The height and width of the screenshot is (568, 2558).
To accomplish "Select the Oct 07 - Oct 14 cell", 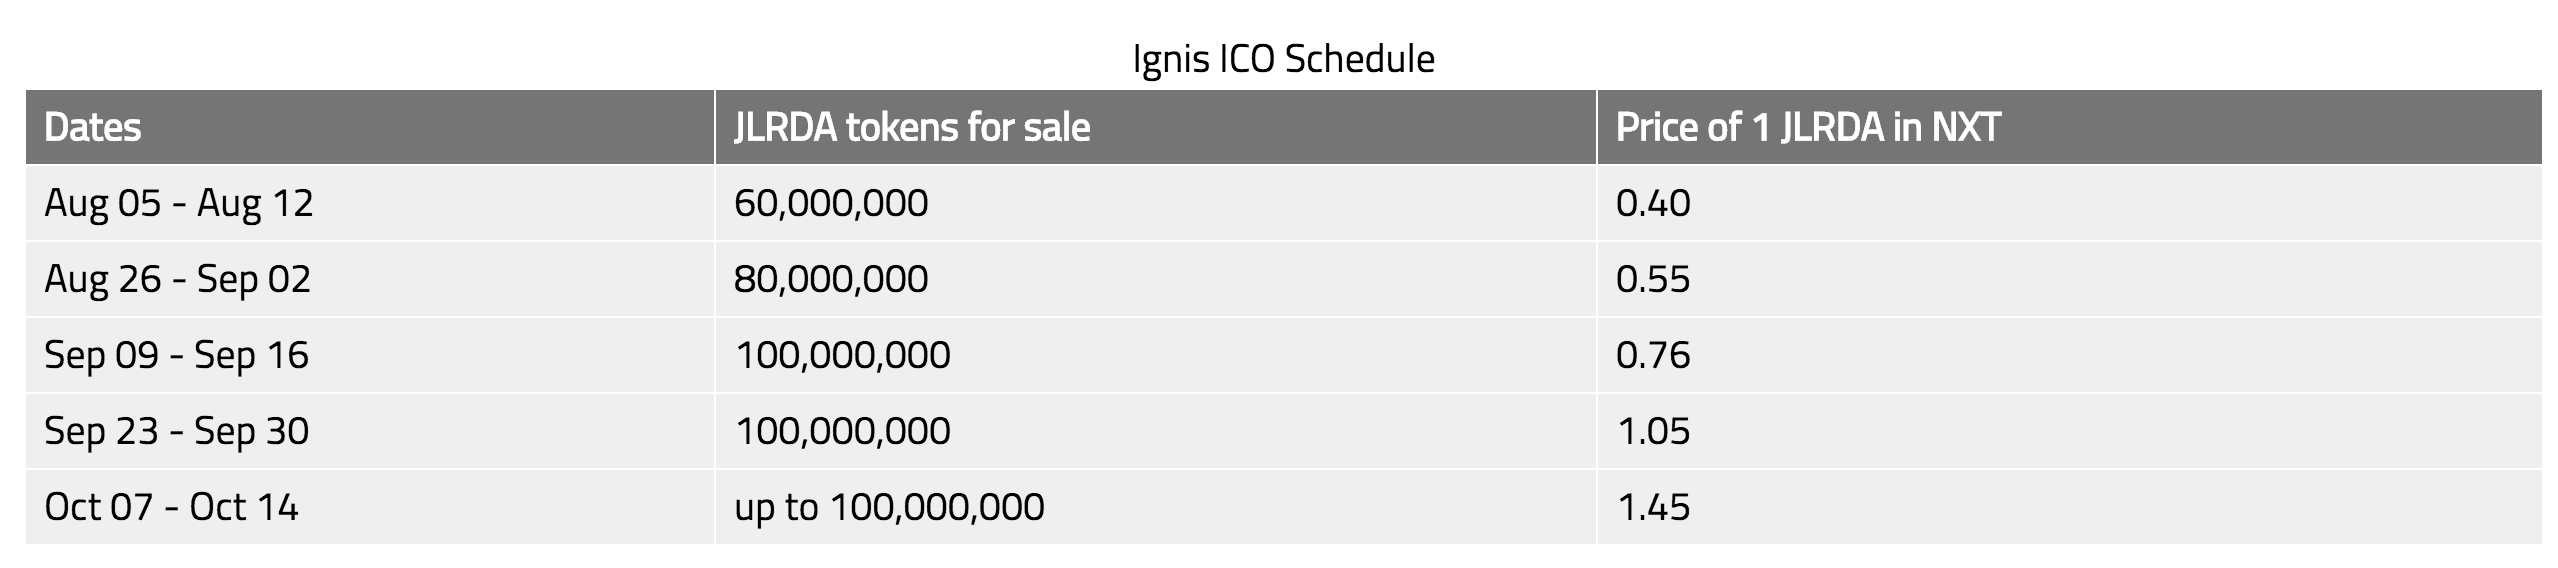I will tap(171, 507).
